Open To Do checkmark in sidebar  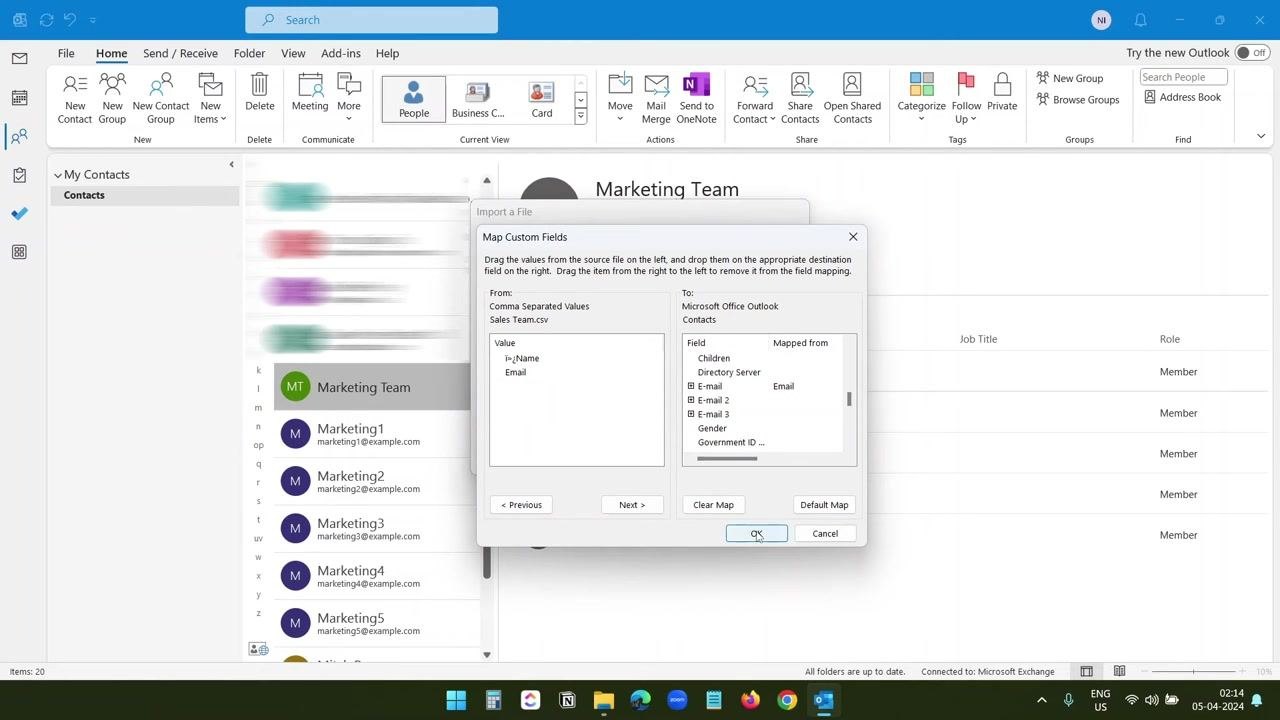click(19, 213)
